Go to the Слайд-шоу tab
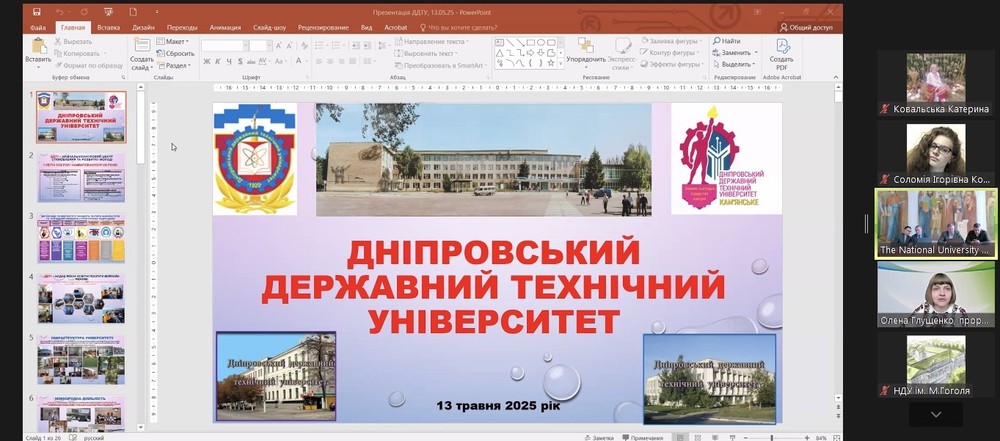This screenshot has width=1000, height=441. (269, 27)
